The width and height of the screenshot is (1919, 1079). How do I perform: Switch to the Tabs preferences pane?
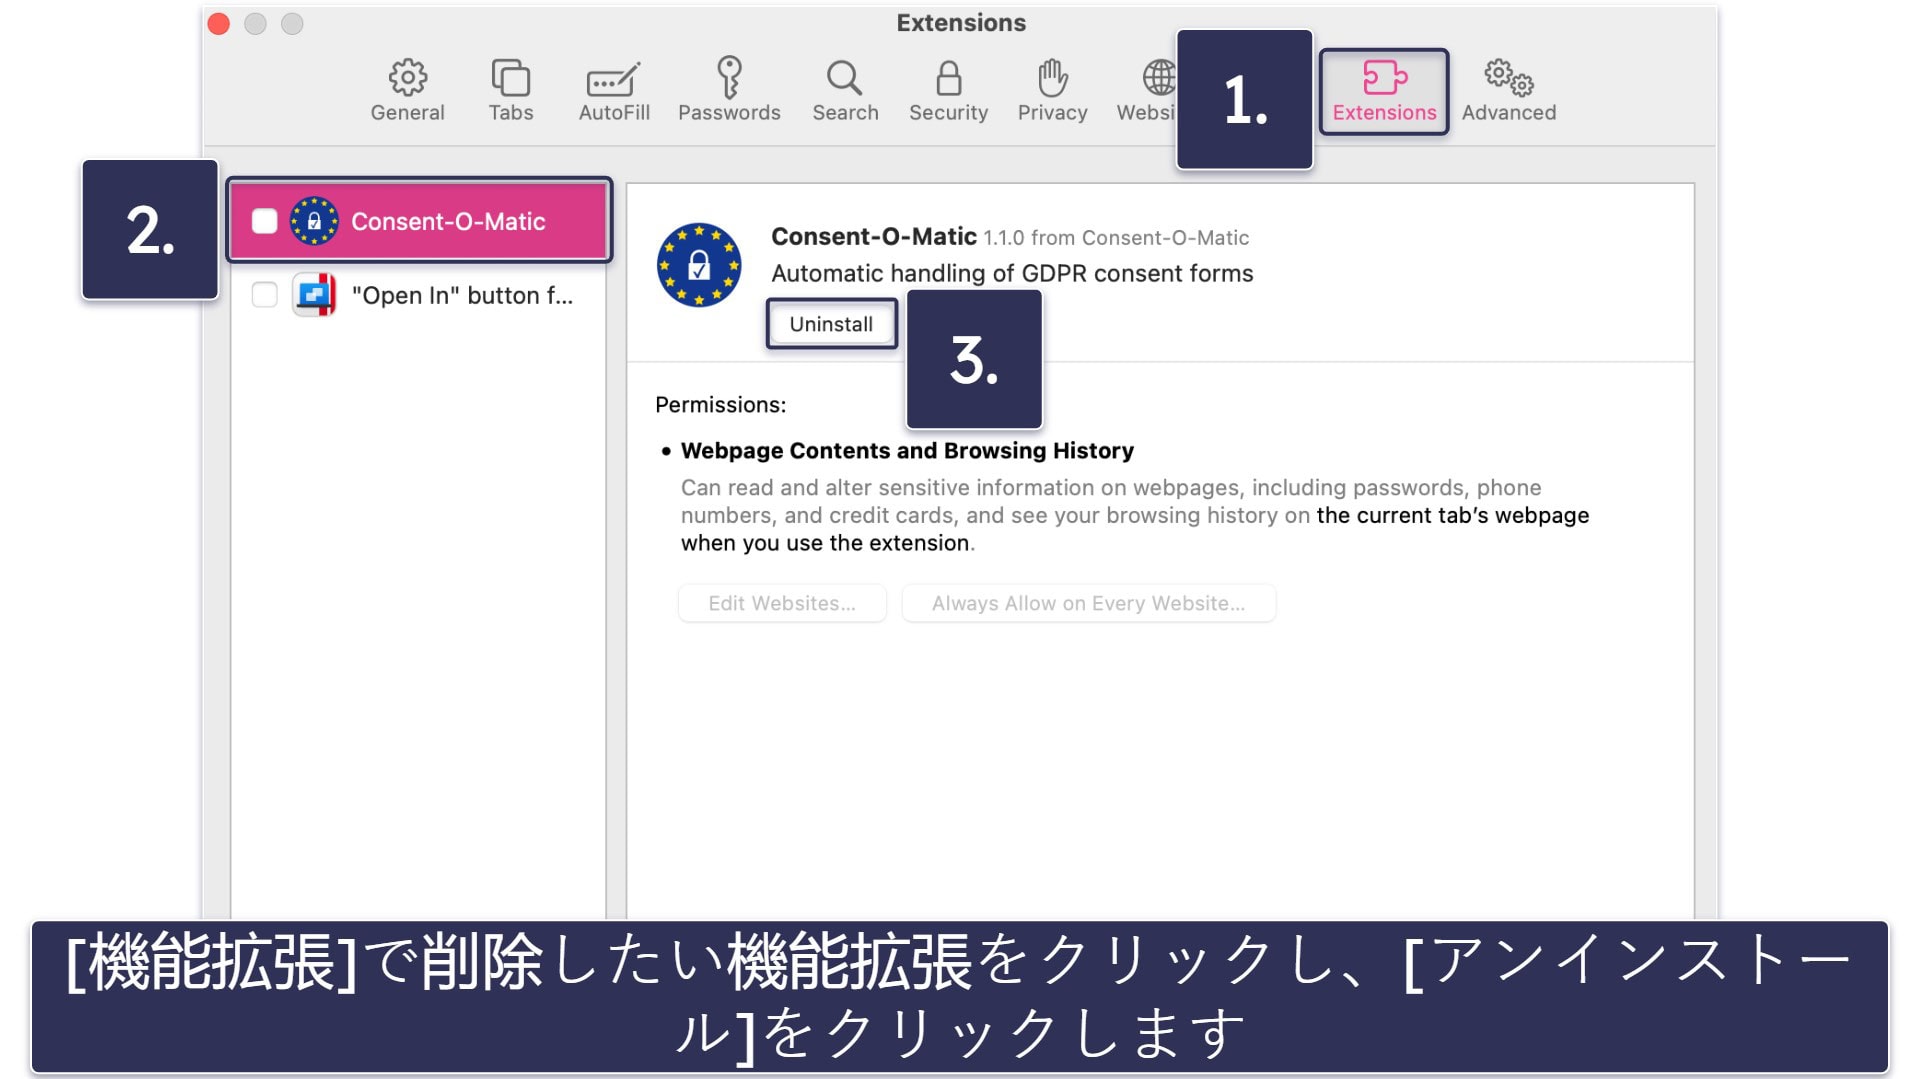[511, 90]
